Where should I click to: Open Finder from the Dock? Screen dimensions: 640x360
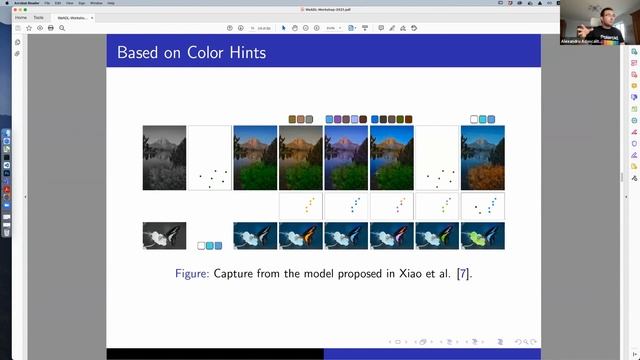[7, 133]
